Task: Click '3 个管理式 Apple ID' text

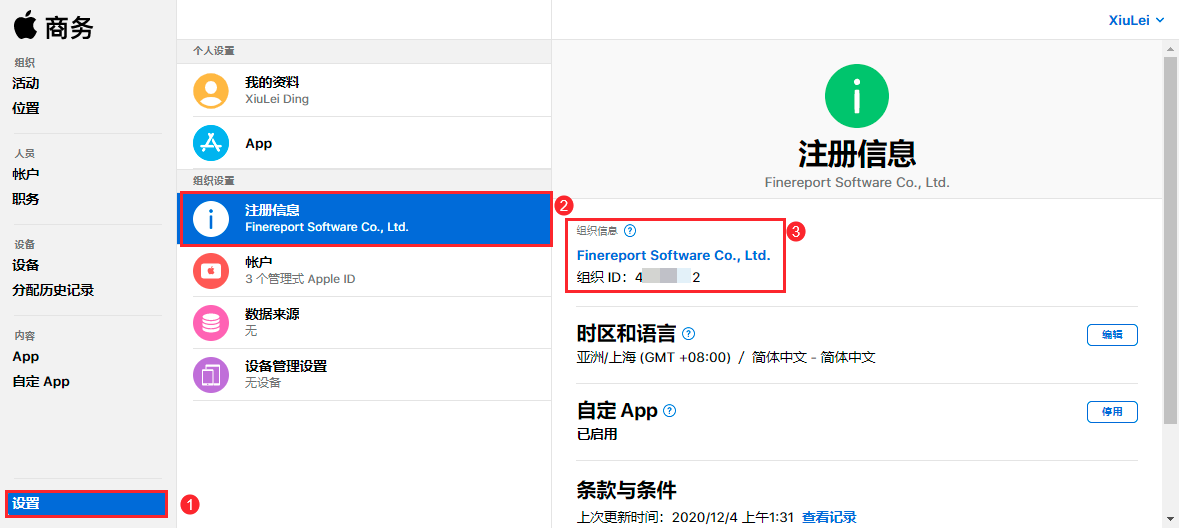Action: click(x=300, y=279)
